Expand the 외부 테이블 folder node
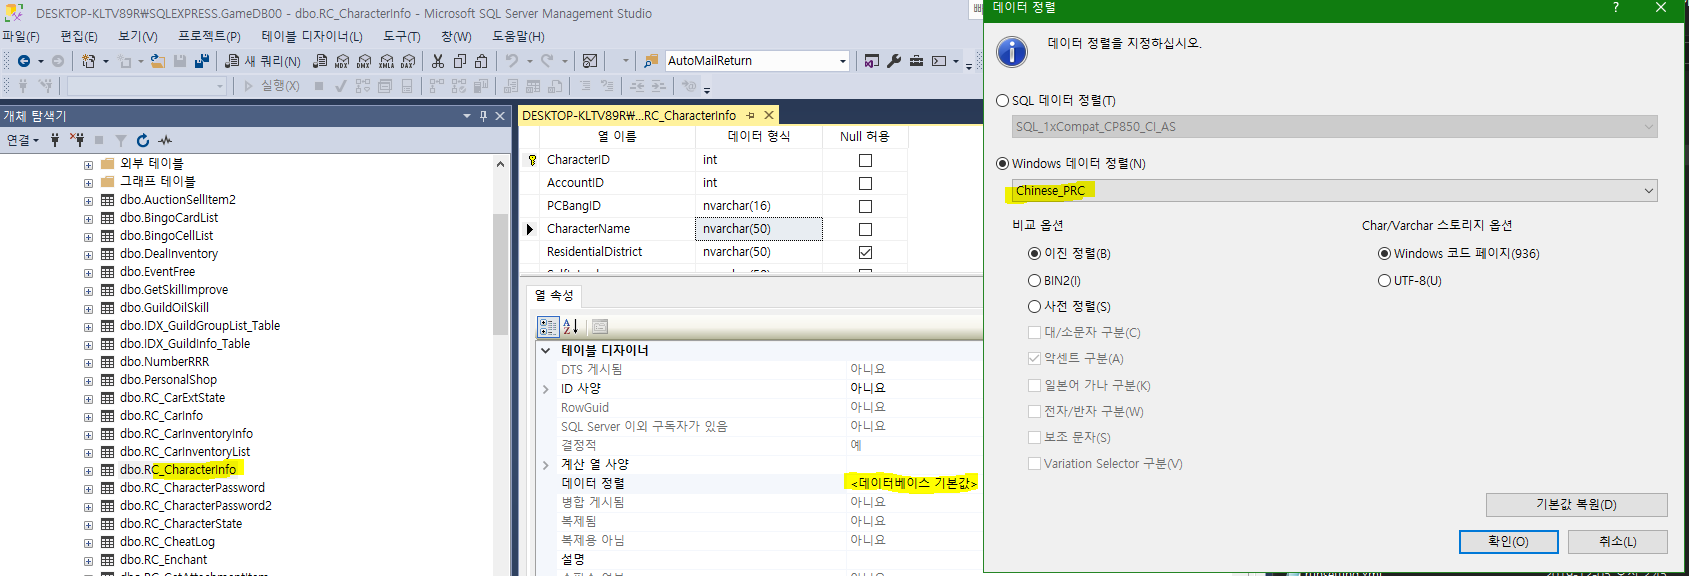This screenshot has height=576, width=1689. (88, 165)
